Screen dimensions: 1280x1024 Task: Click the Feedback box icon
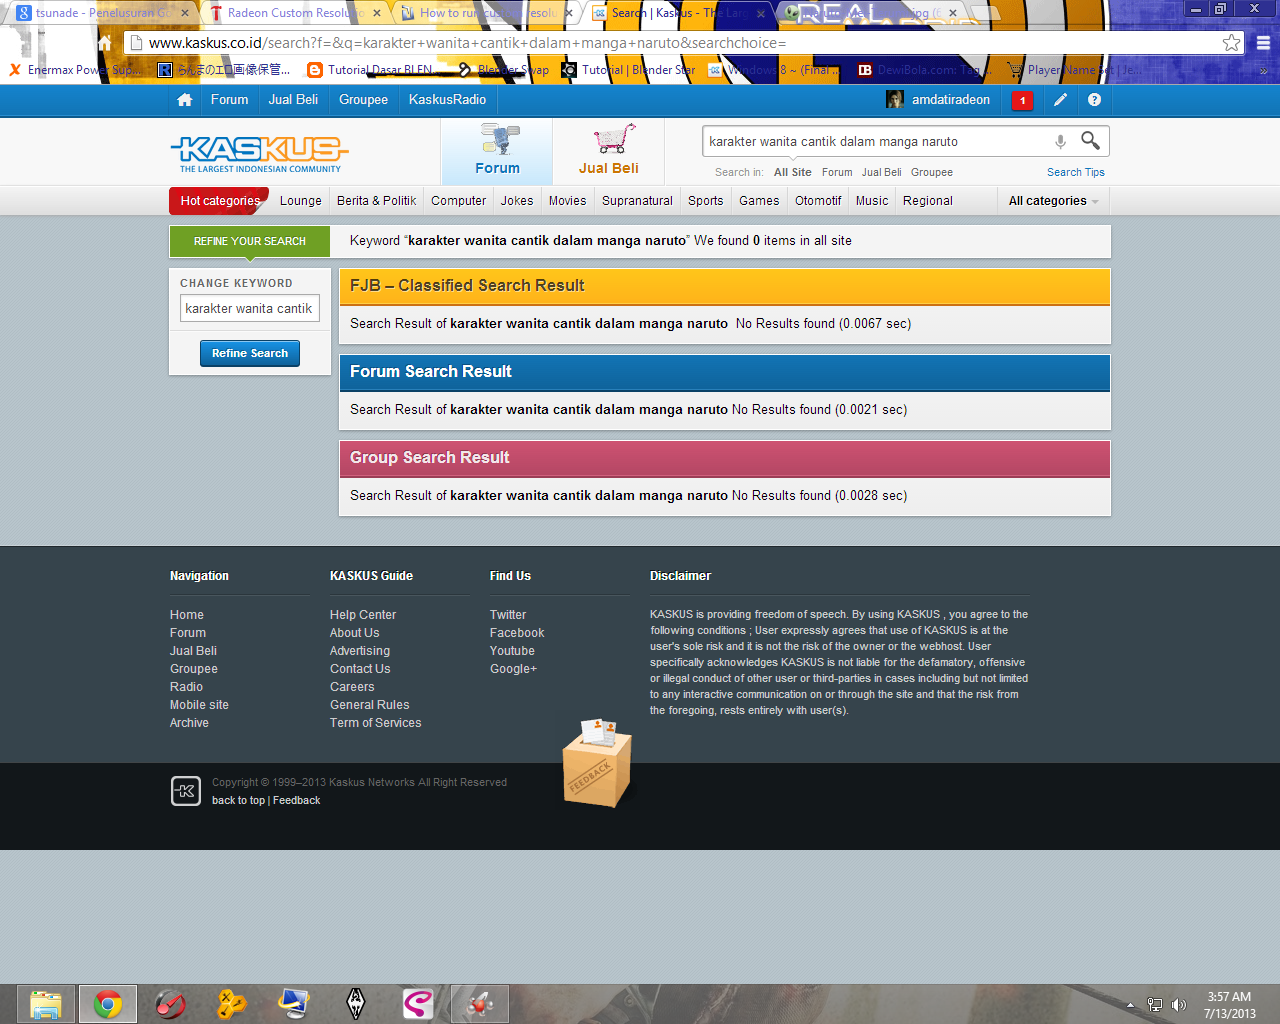(597, 763)
